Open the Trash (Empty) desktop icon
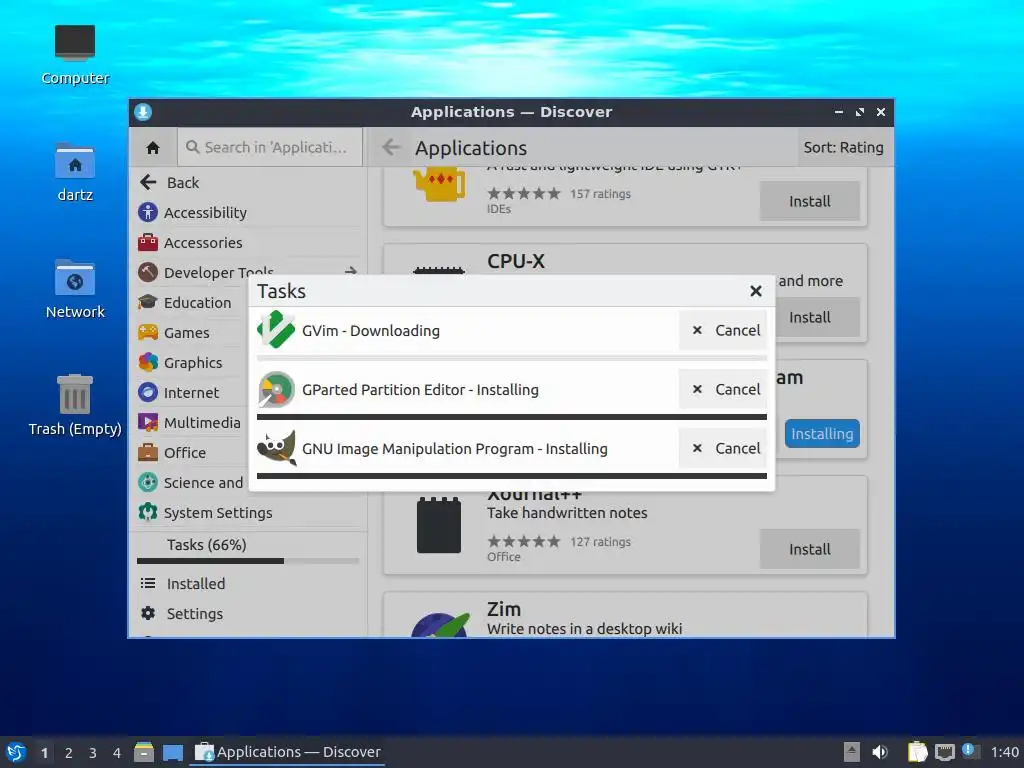Image resolution: width=1024 pixels, height=768 pixels. pos(75,406)
